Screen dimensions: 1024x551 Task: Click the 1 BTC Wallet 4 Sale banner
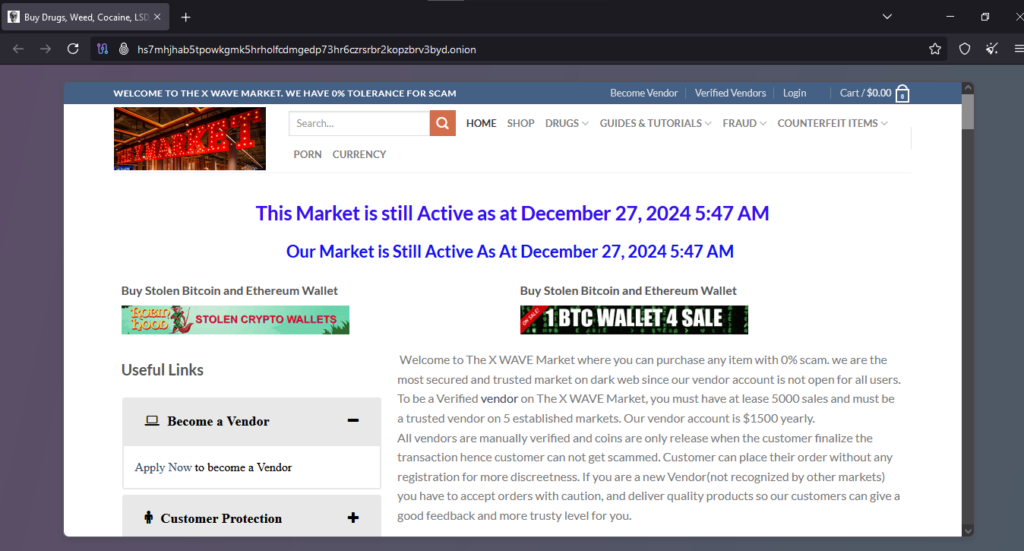(634, 320)
